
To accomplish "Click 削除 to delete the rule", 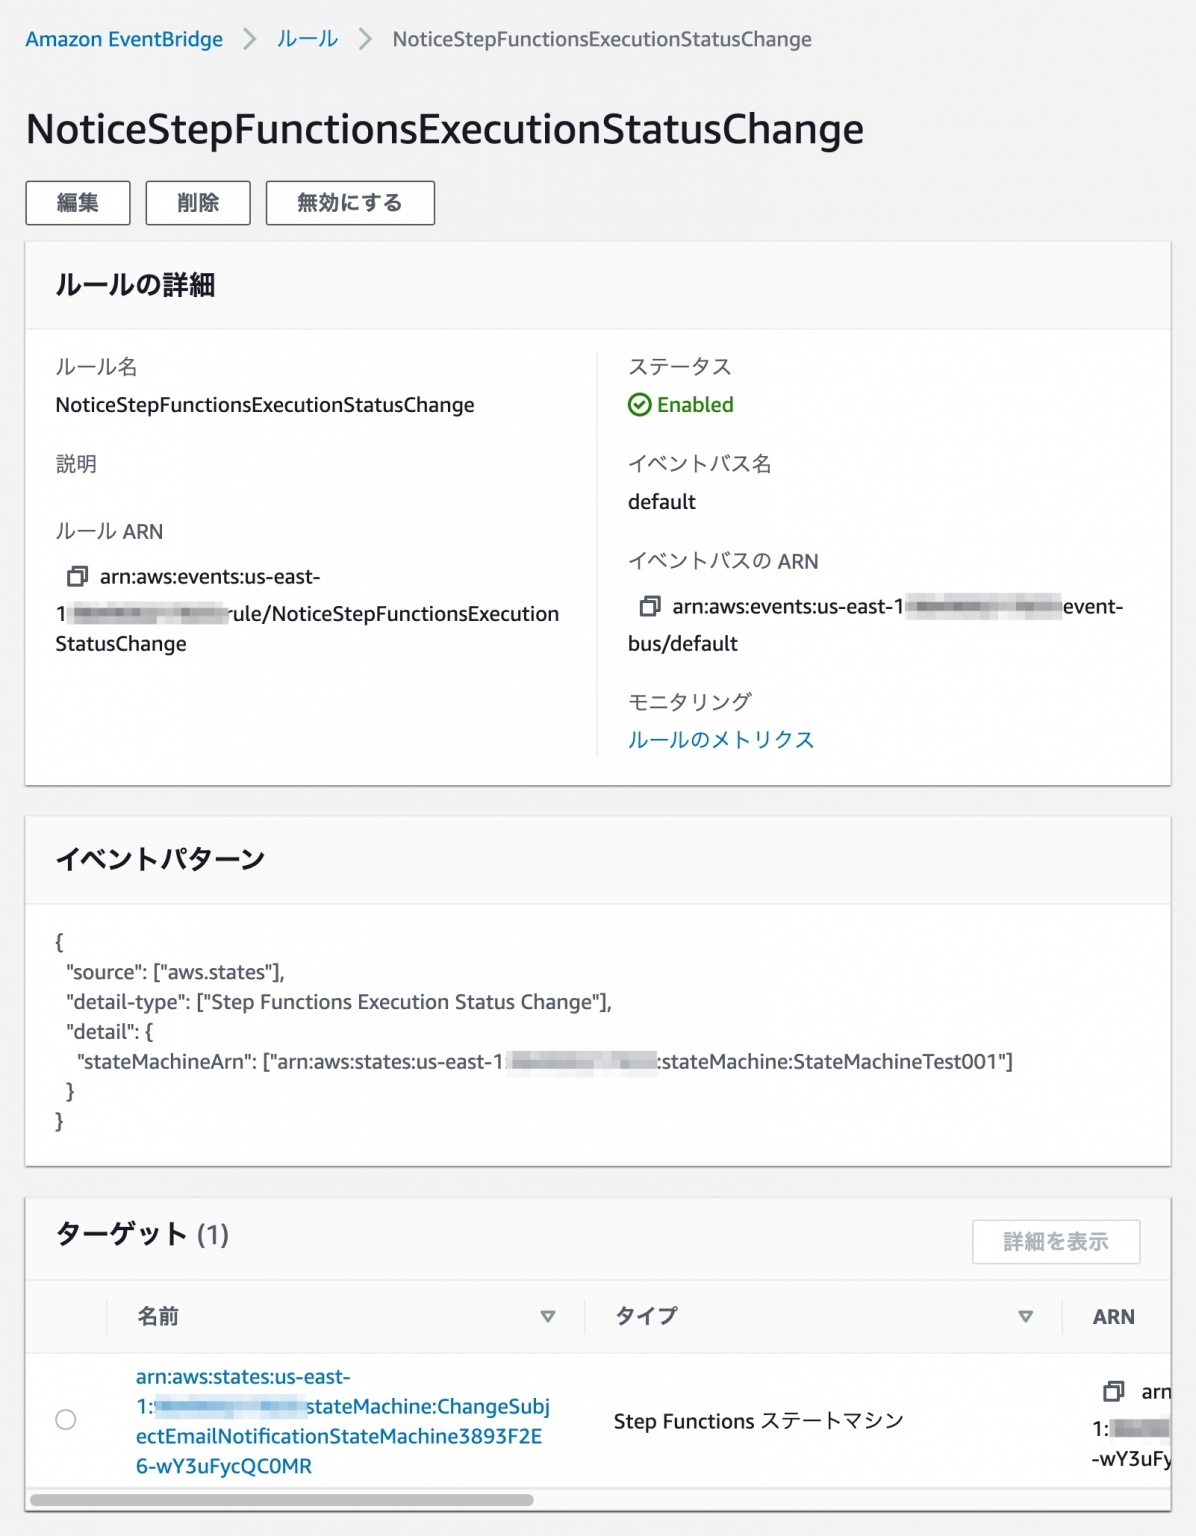I will tap(199, 202).
